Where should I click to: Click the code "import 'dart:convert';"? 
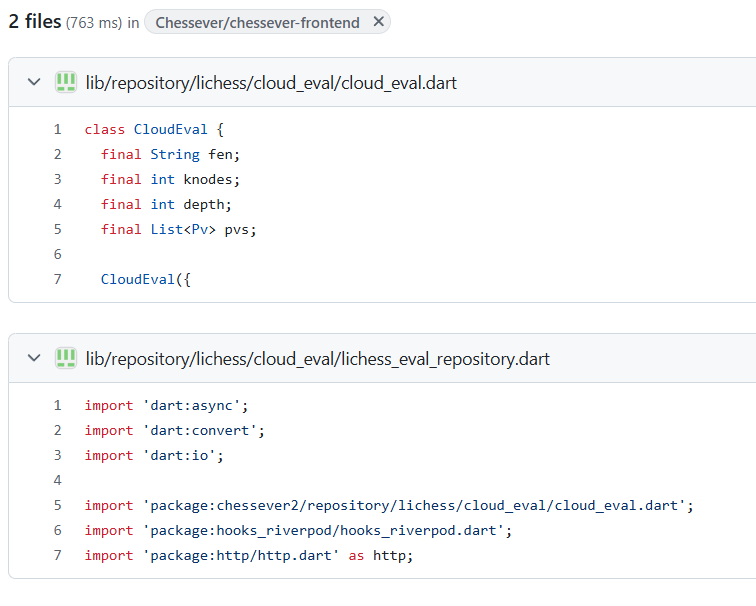(x=175, y=431)
